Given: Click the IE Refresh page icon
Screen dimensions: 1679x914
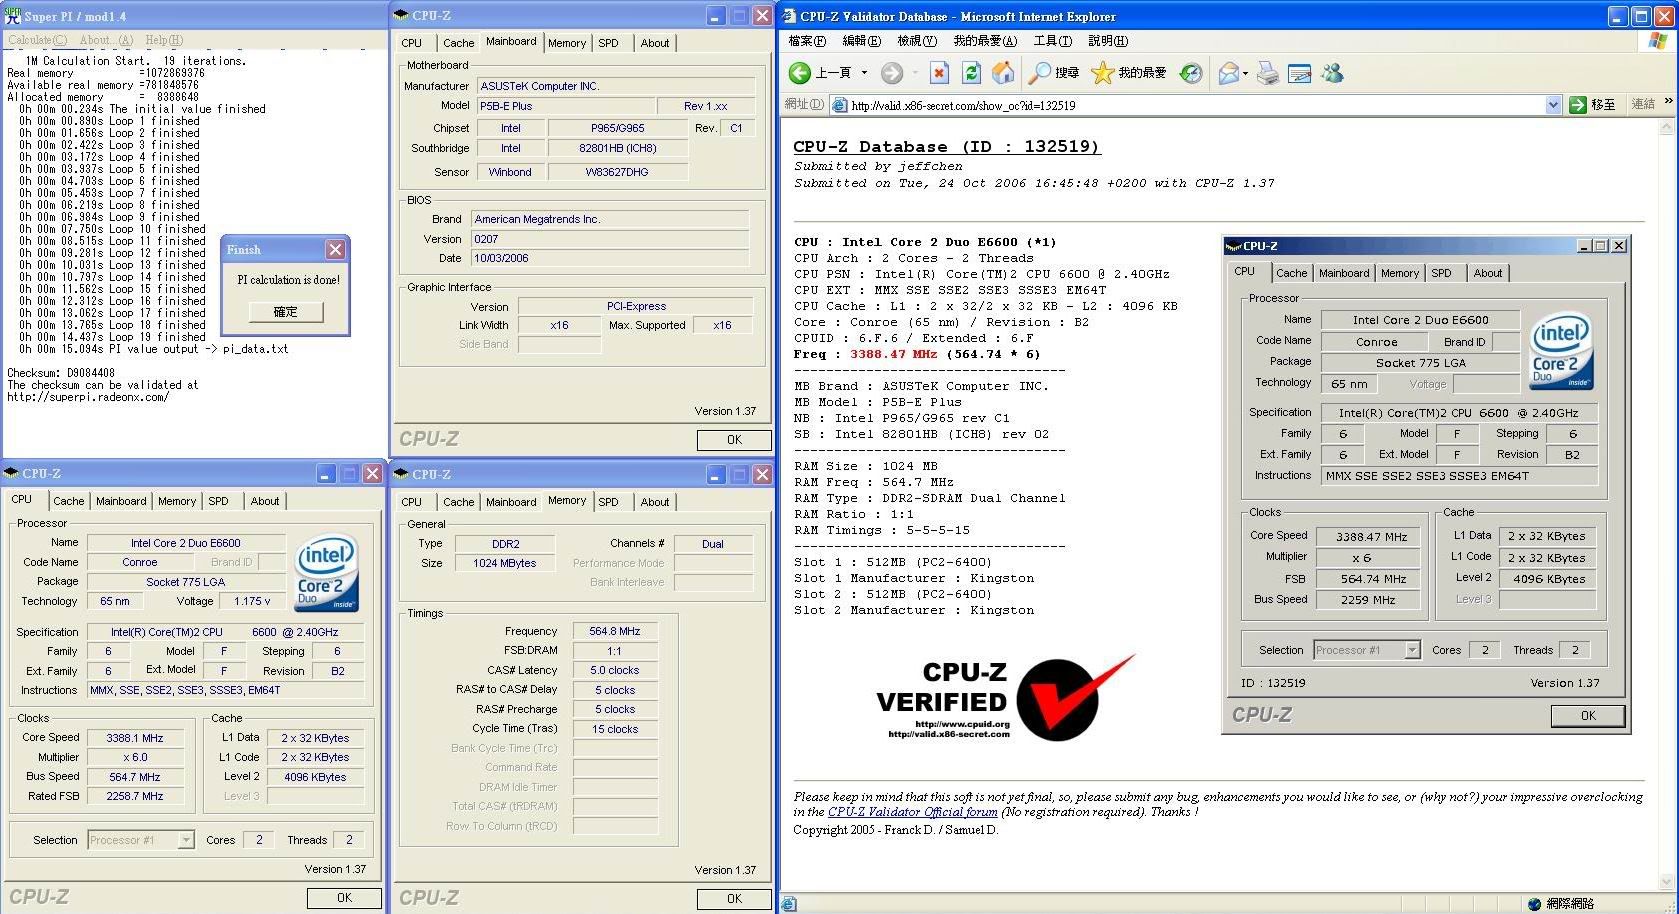Looking at the screenshot, I should [x=971, y=73].
